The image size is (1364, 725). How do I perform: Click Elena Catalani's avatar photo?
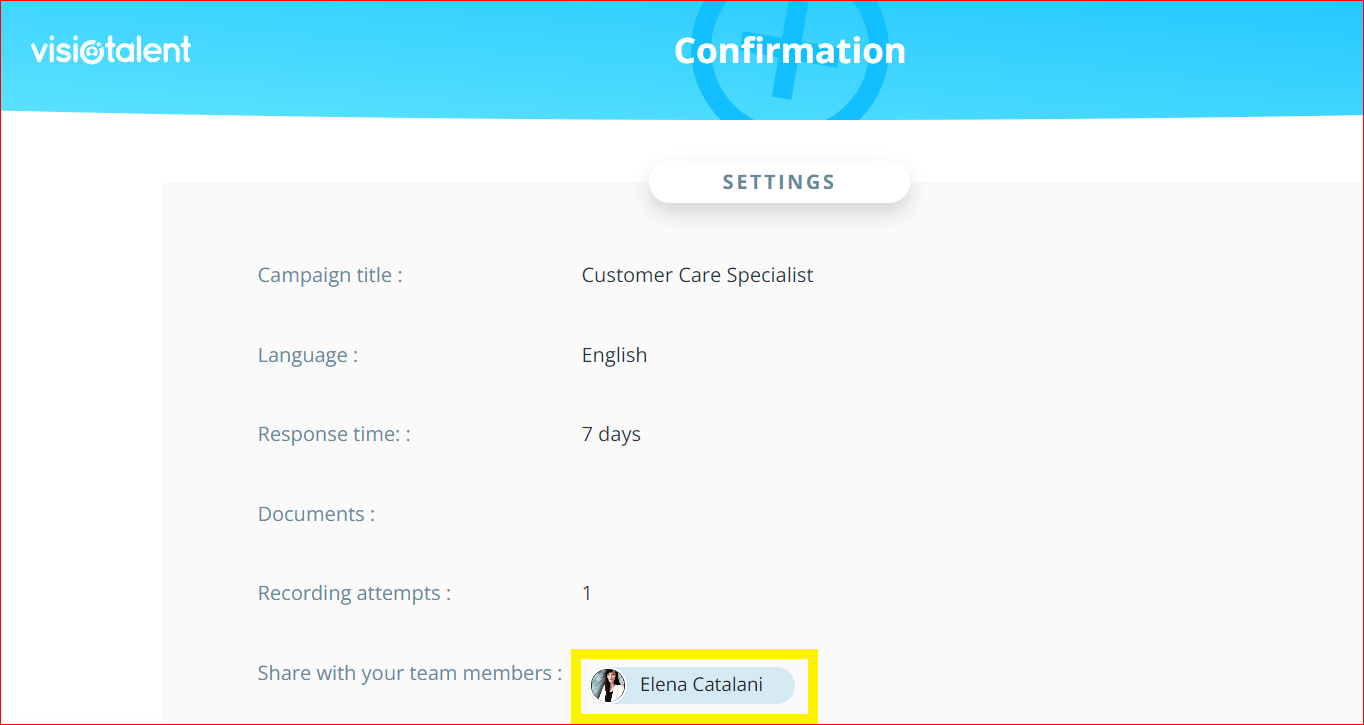tap(608, 685)
